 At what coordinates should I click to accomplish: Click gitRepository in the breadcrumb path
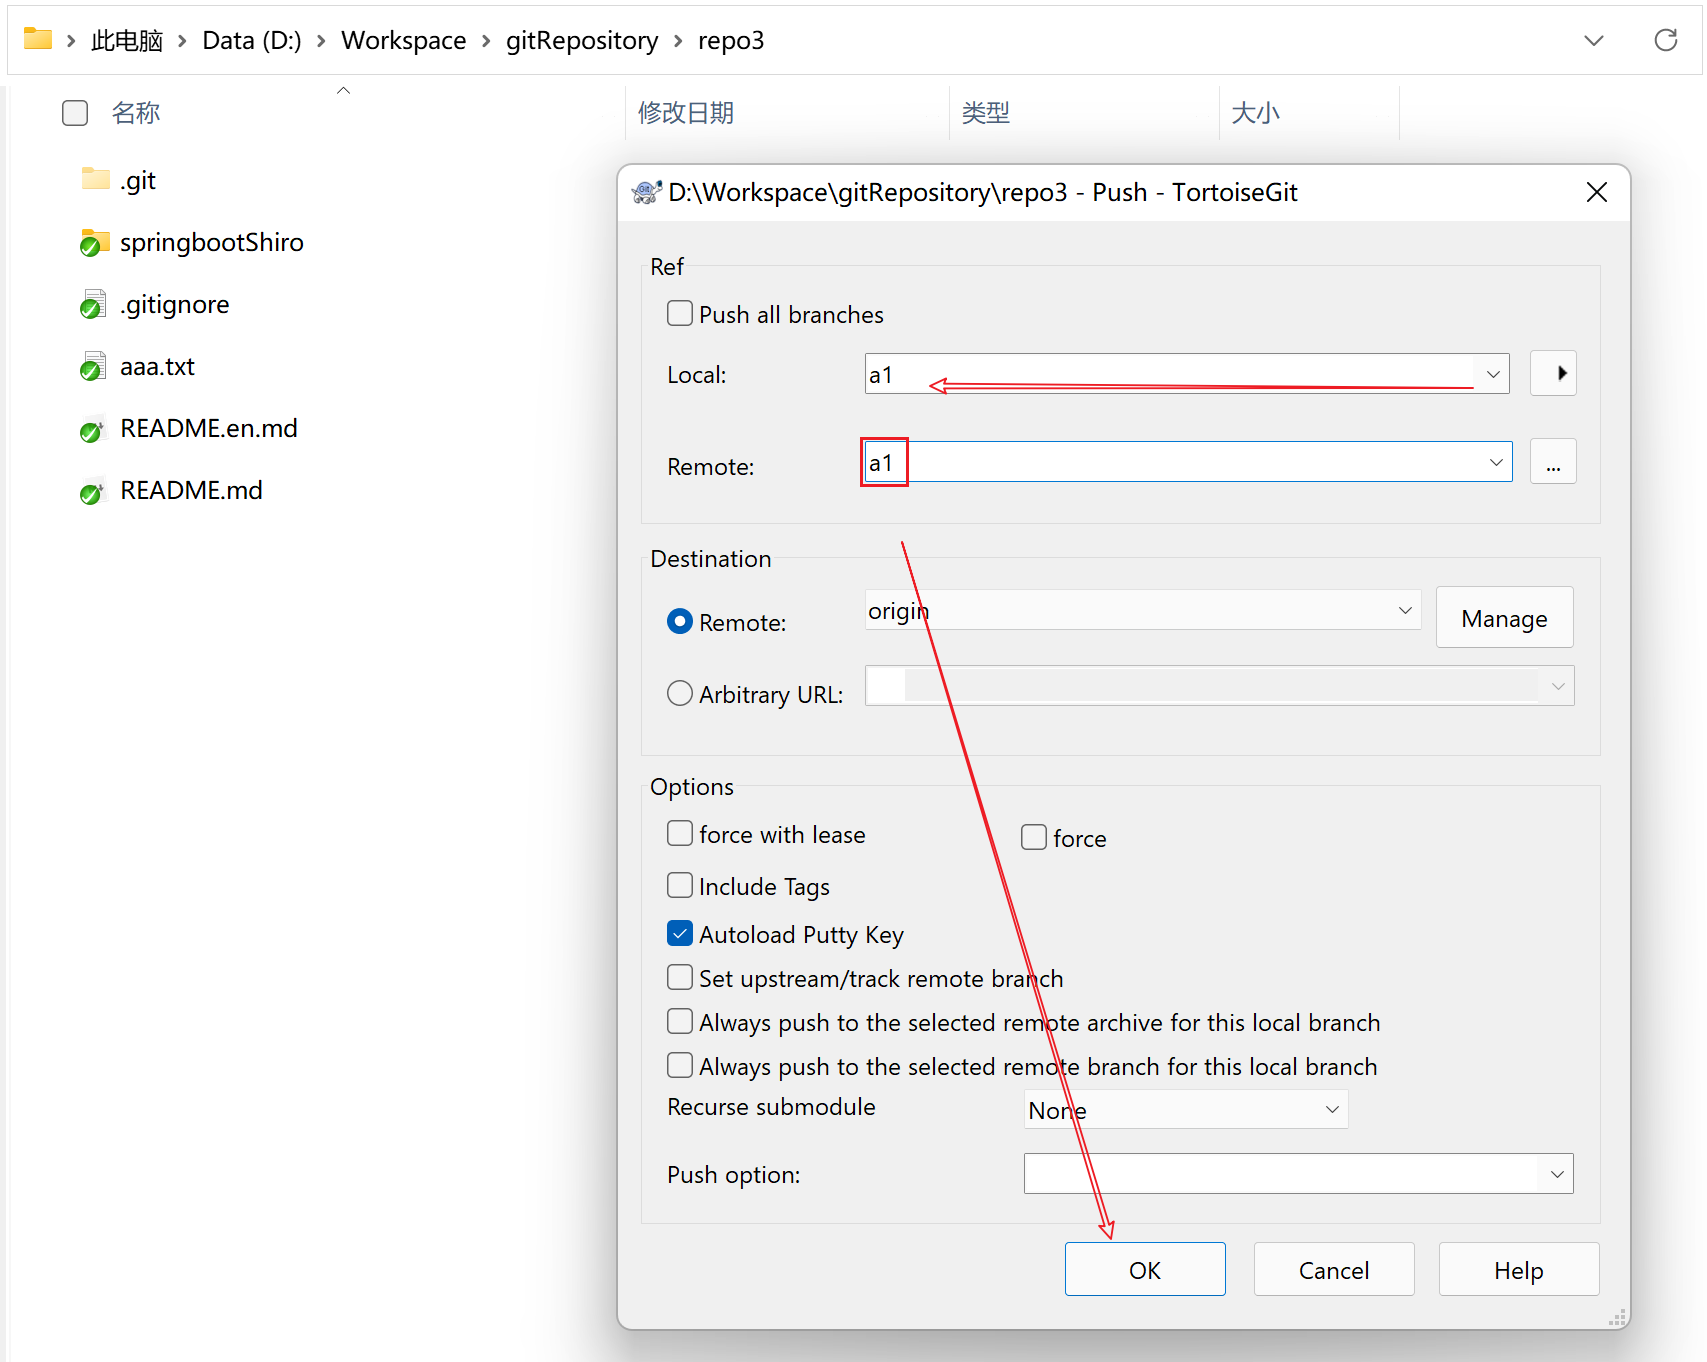coord(581,41)
